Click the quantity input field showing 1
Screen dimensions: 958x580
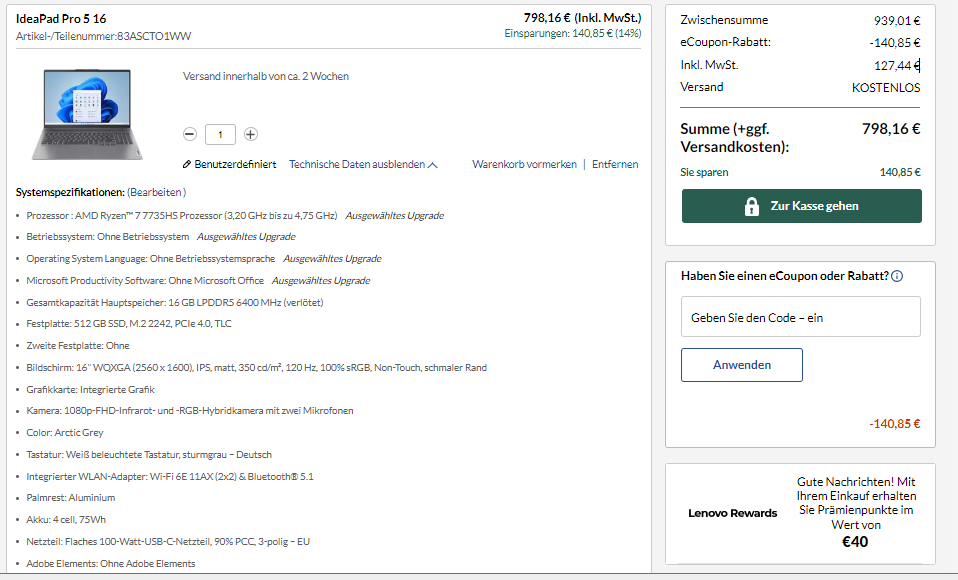pyautogui.click(x=220, y=134)
